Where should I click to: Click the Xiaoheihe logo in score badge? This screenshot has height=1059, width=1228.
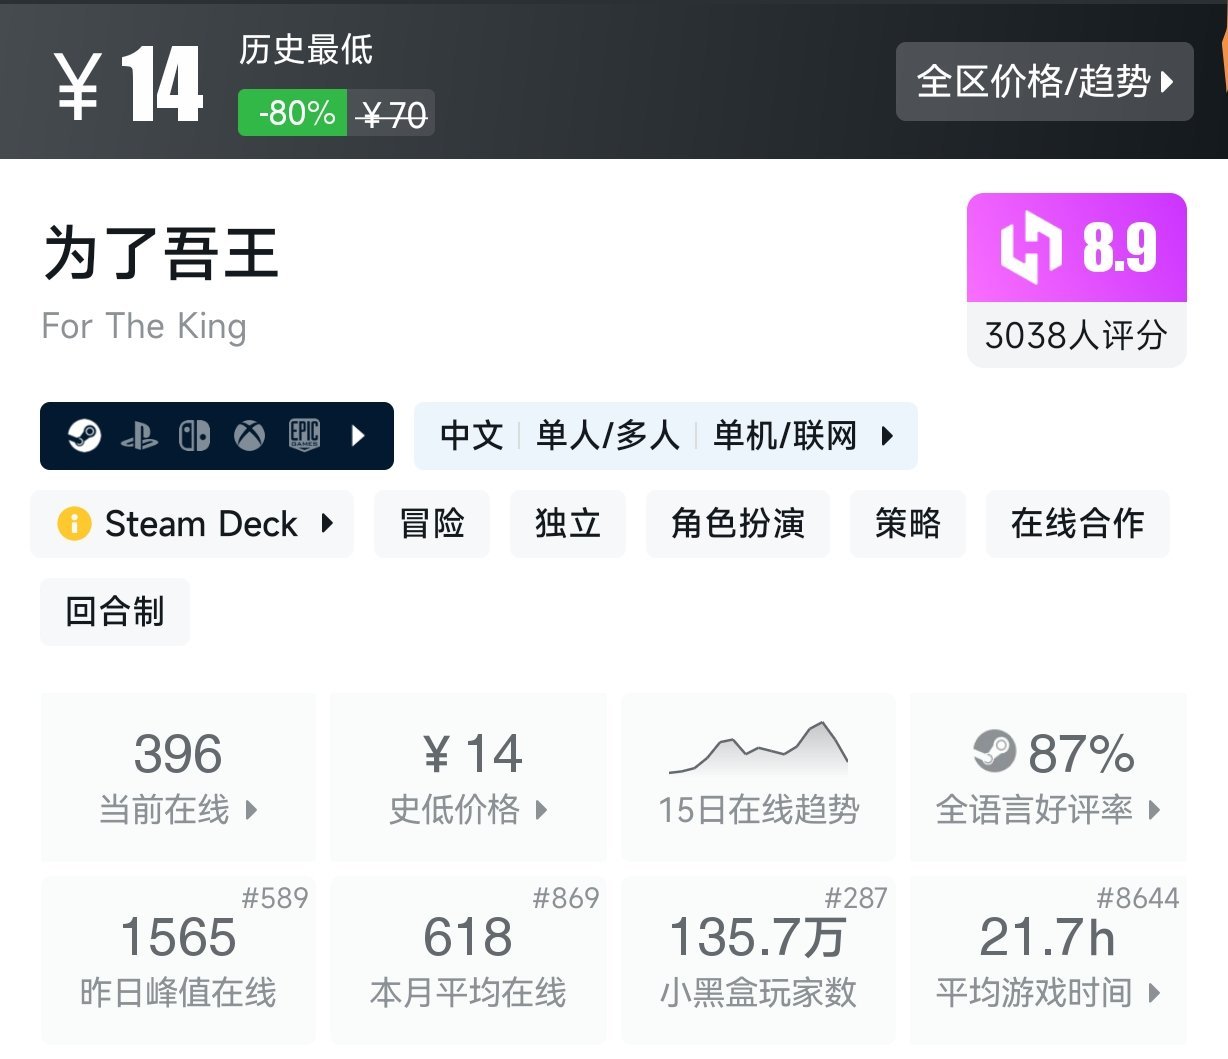[x=1031, y=247]
